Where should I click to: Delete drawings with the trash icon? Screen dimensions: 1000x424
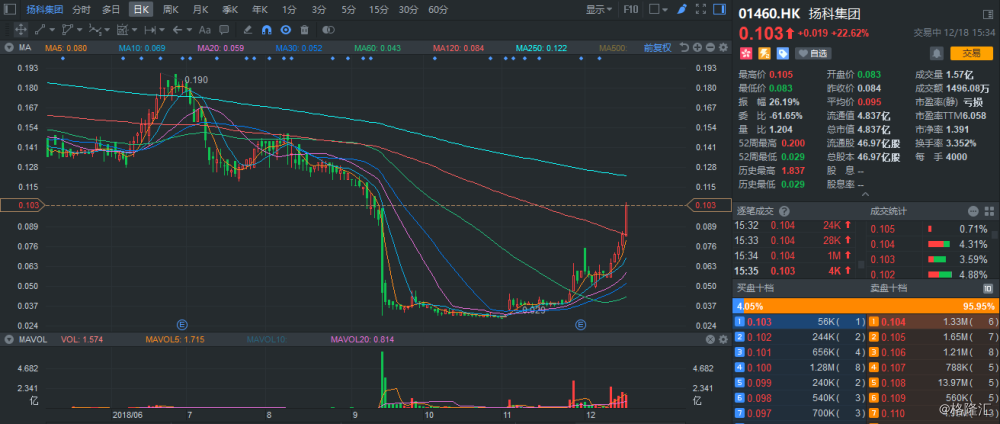coord(304,29)
